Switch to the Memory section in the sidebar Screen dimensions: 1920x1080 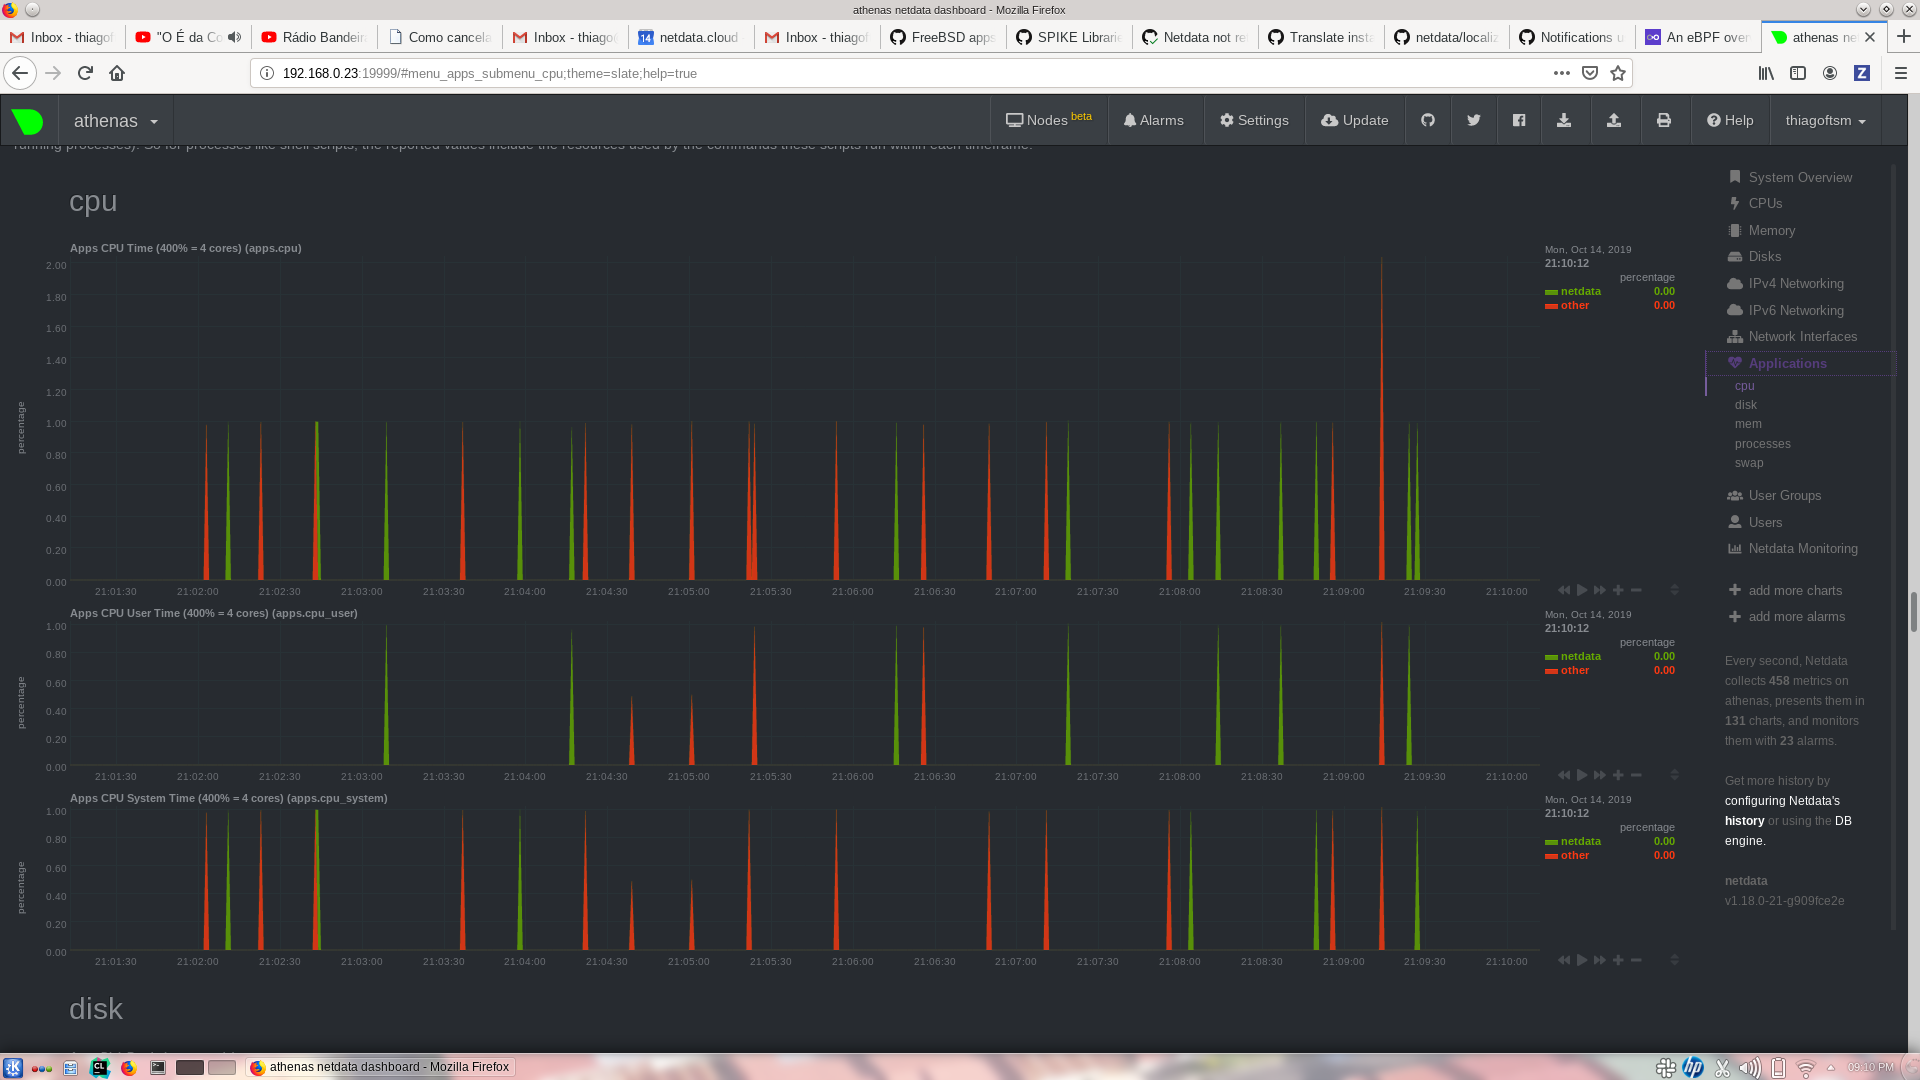1771,230
